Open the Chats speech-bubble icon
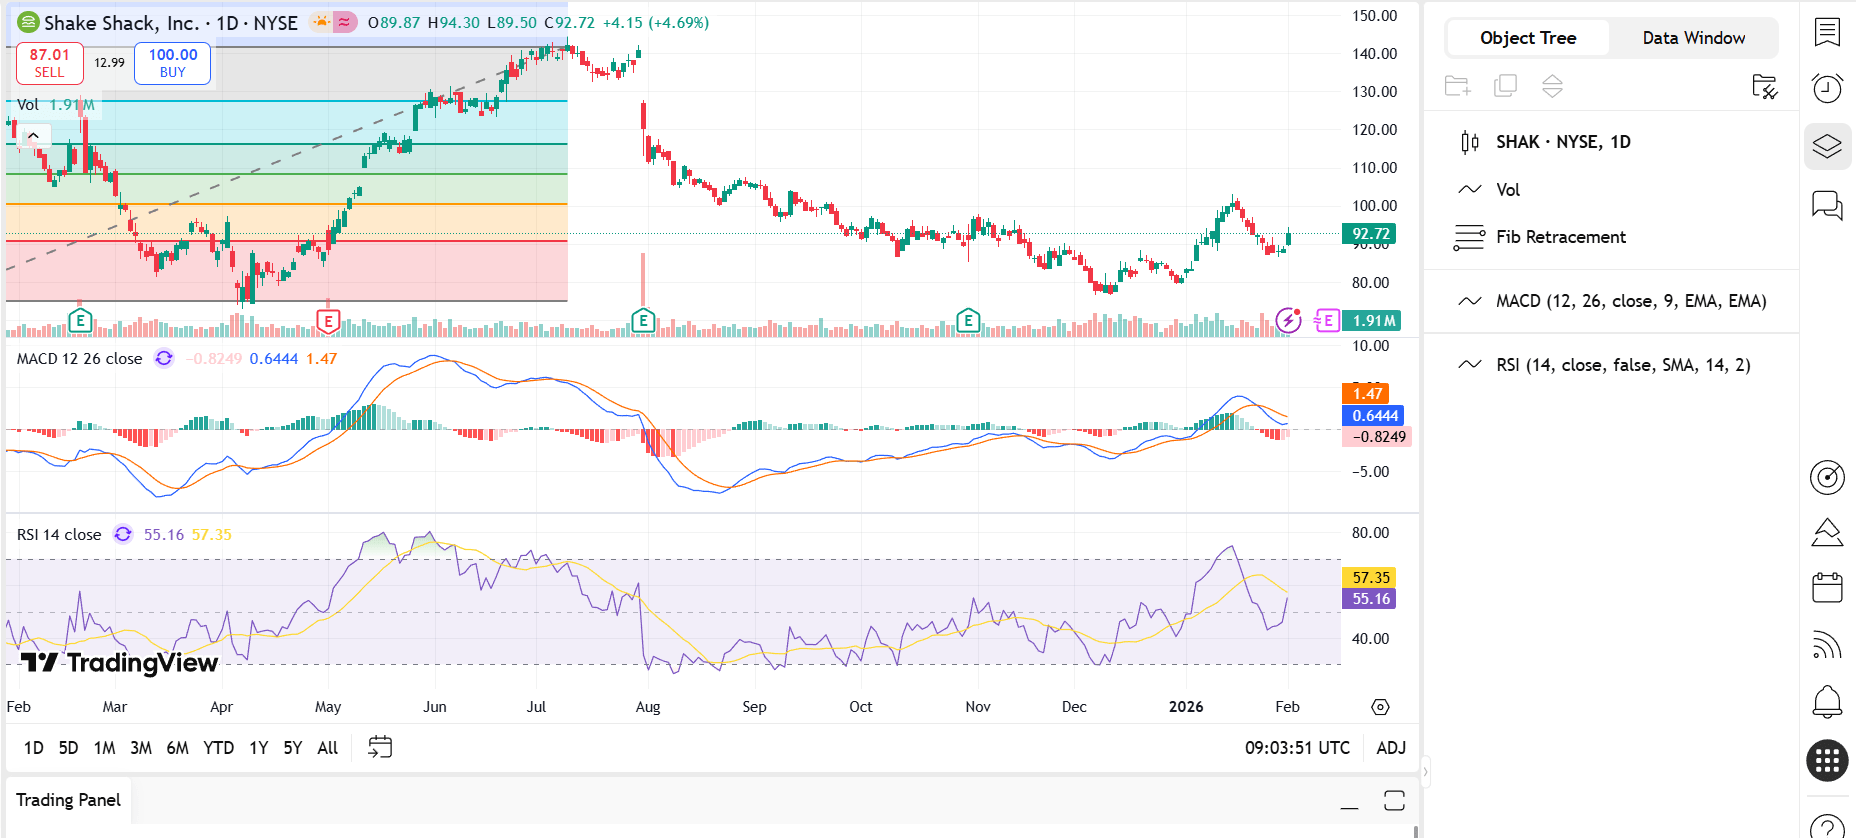The width and height of the screenshot is (1856, 838). pyautogui.click(x=1827, y=205)
